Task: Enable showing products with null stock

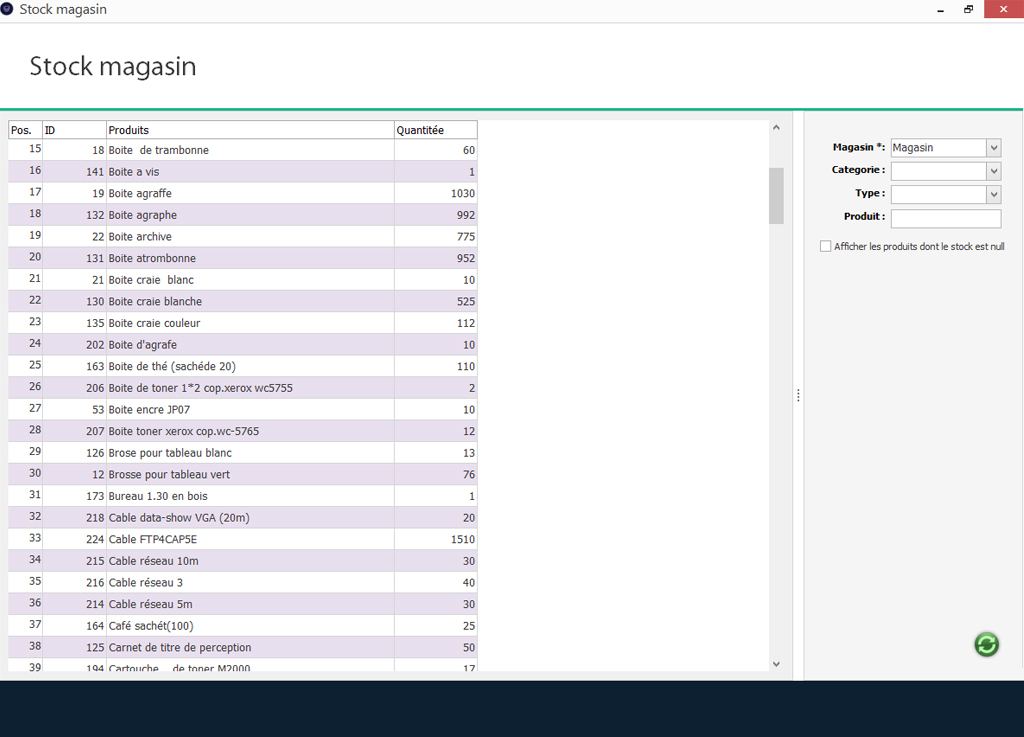Action: click(x=825, y=246)
